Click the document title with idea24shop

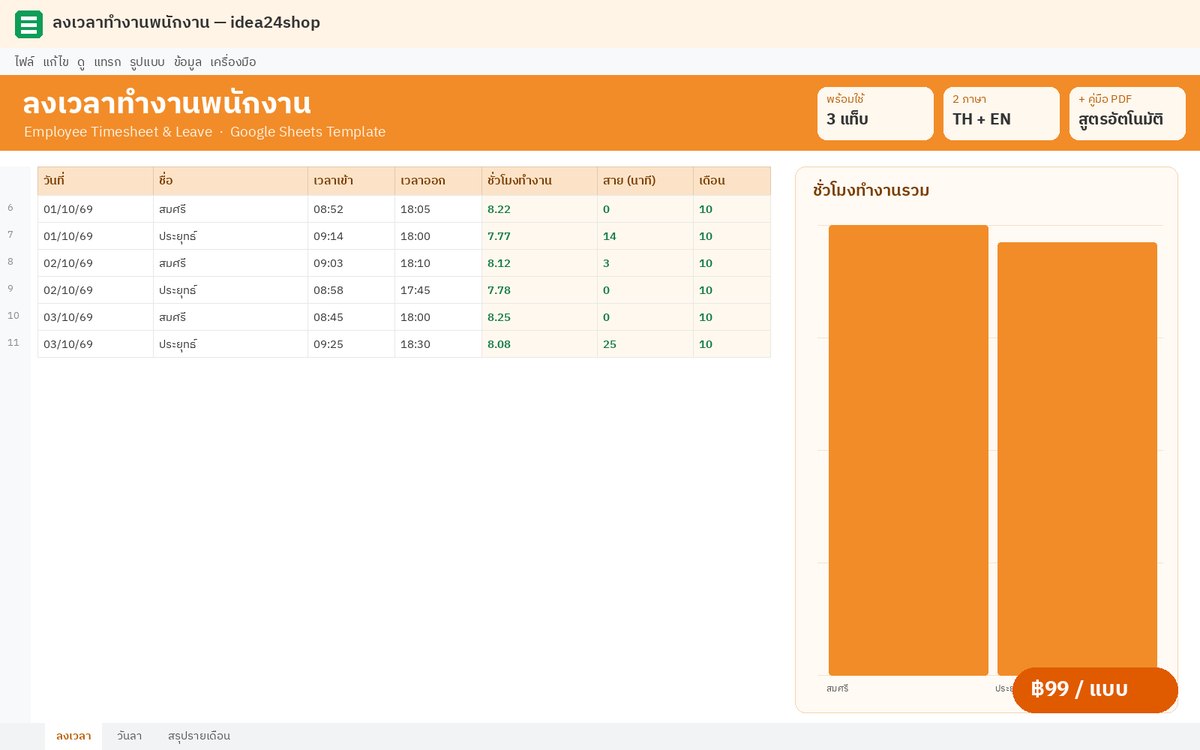[186, 23]
